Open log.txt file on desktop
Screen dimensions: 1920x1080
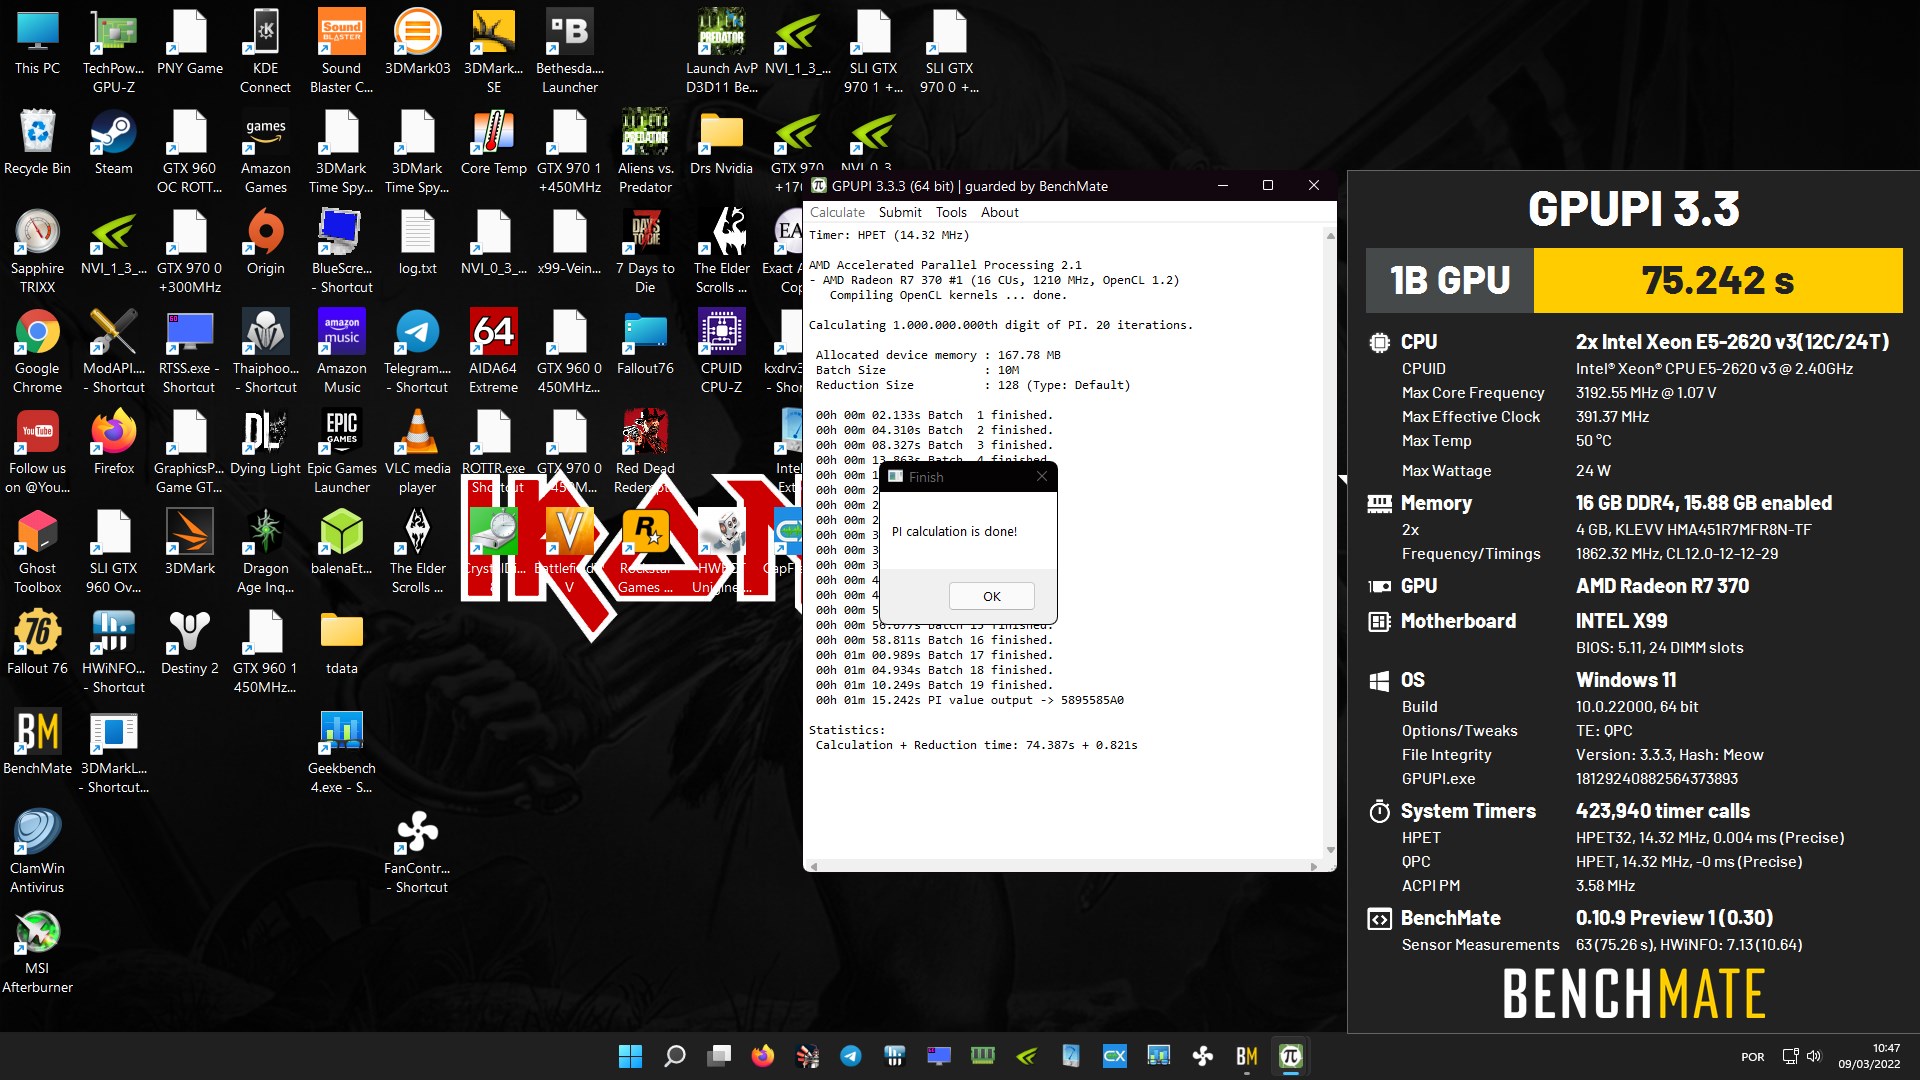[417, 244]
